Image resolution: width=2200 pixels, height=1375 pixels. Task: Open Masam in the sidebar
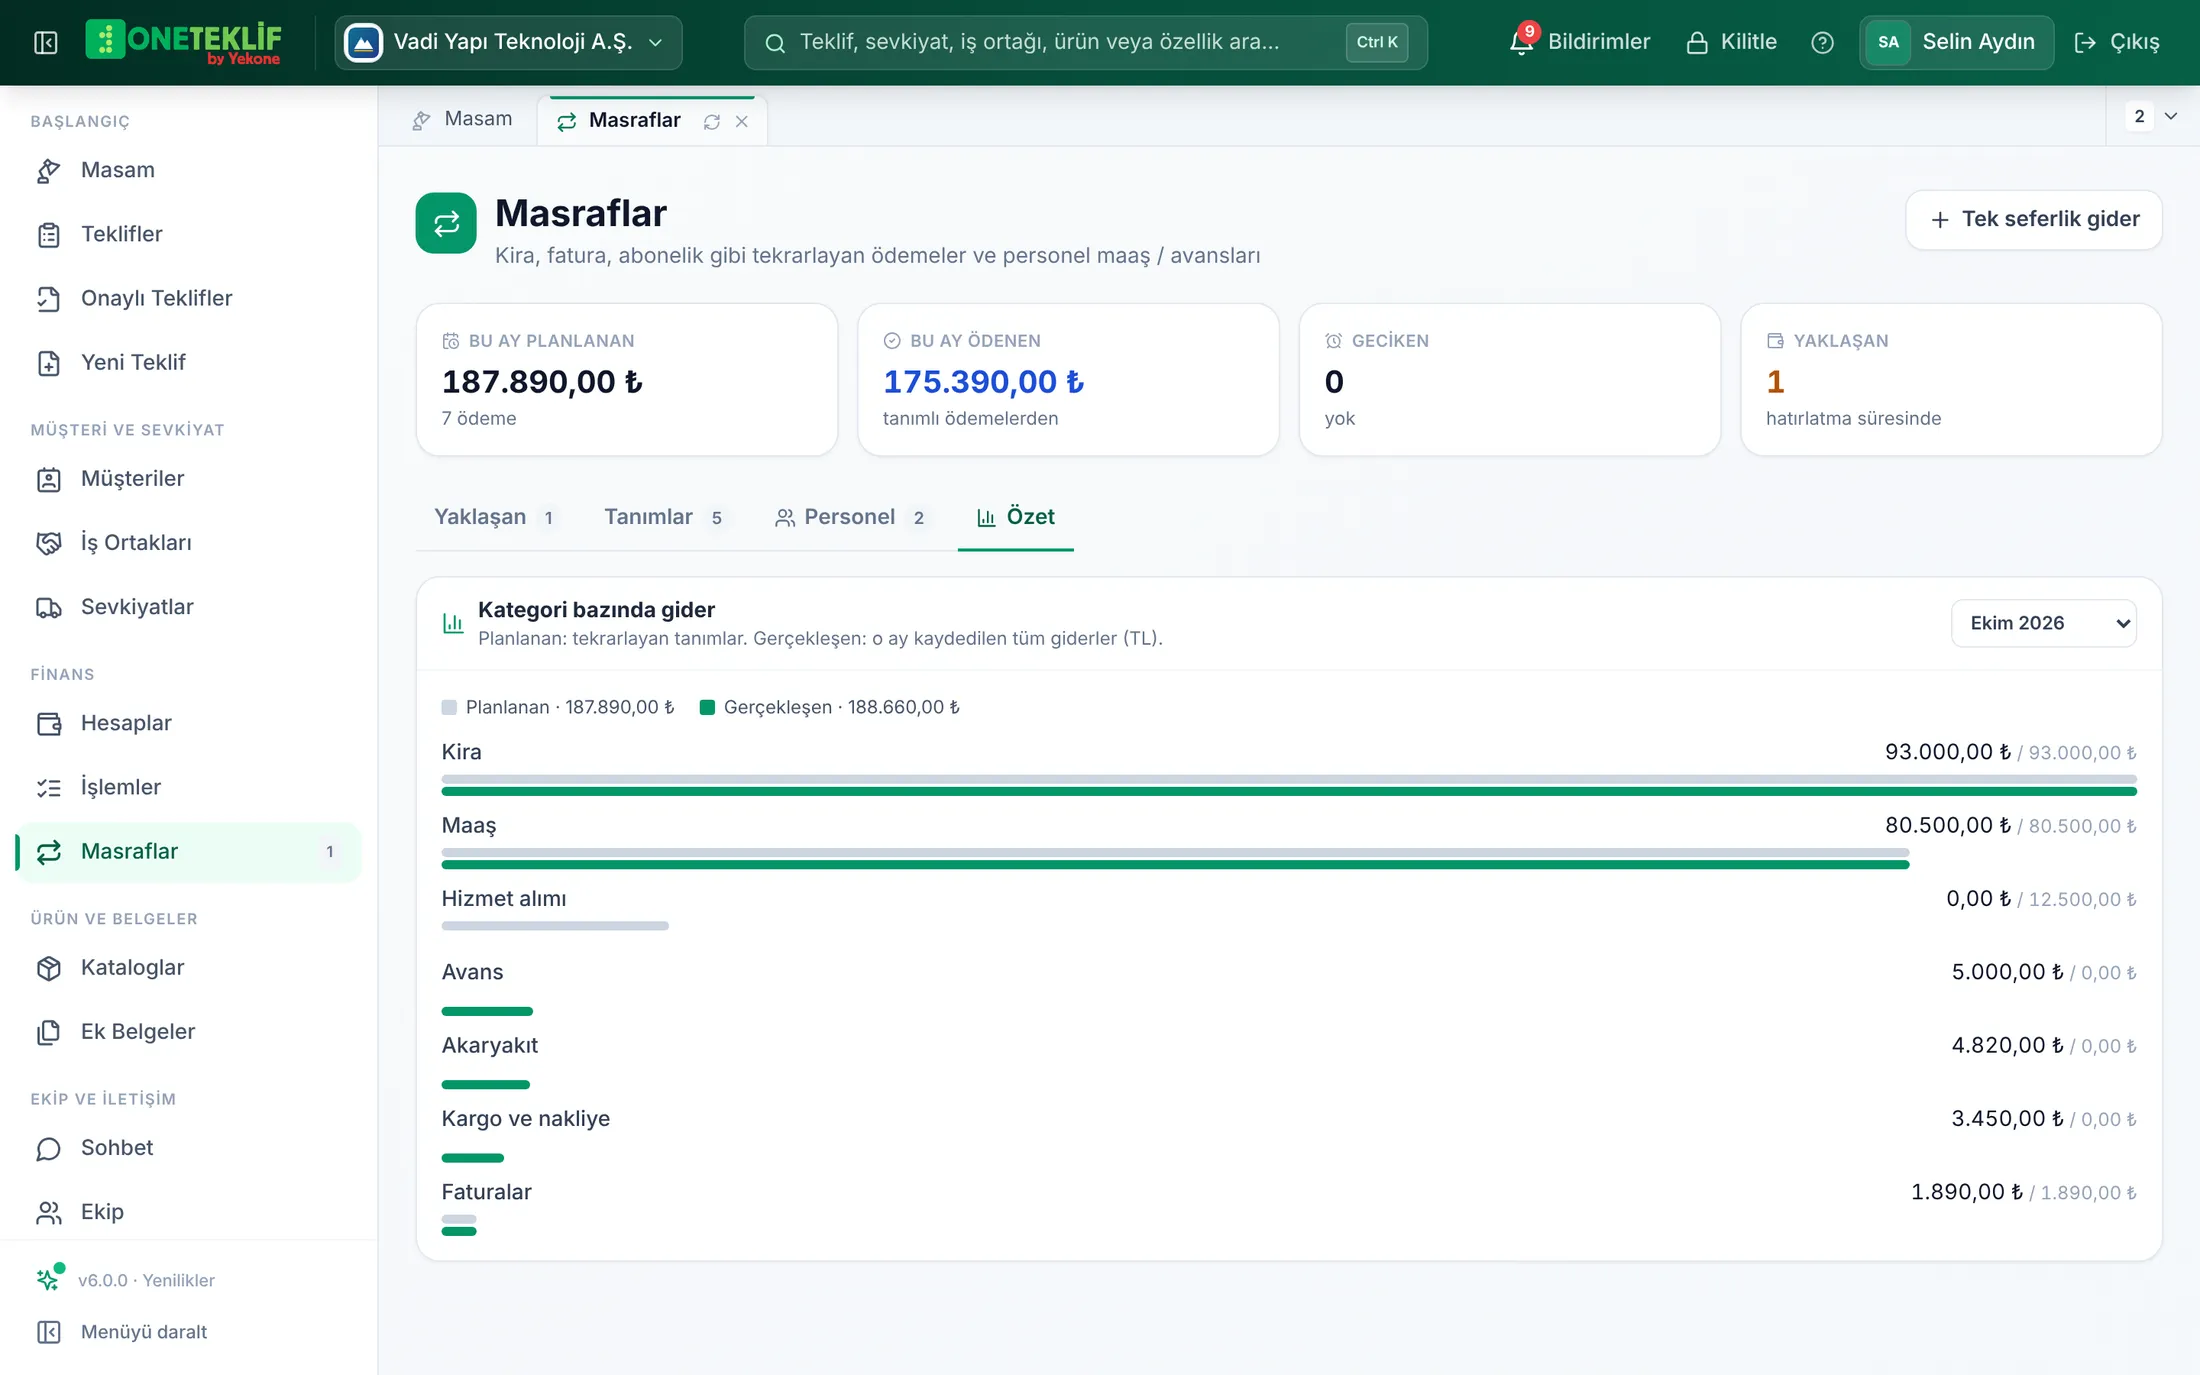pos(188,170)
